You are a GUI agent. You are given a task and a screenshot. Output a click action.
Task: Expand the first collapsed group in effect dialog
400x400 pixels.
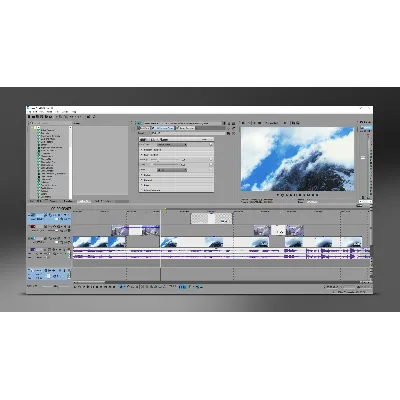142,150
